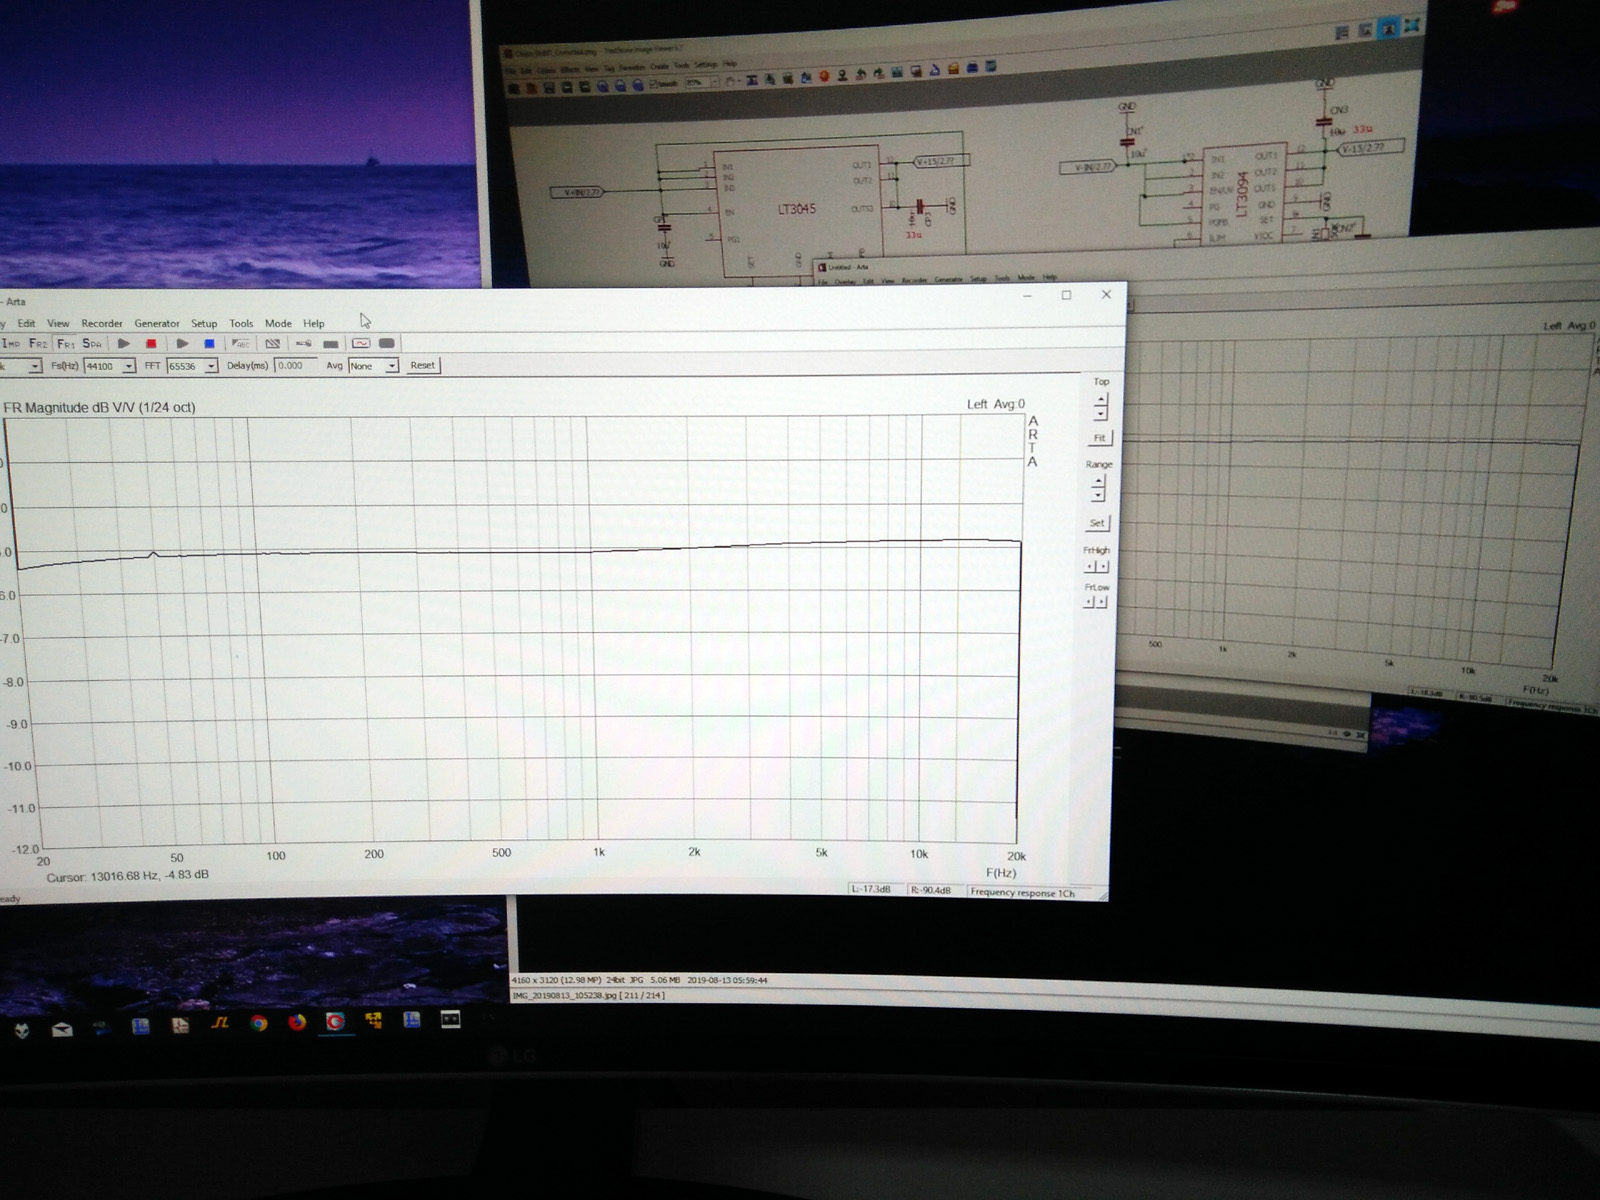Viewport: 1600px width, 1200px height.
Task: Start recording with the first play arrow
Action: click(x=124, y=343)
